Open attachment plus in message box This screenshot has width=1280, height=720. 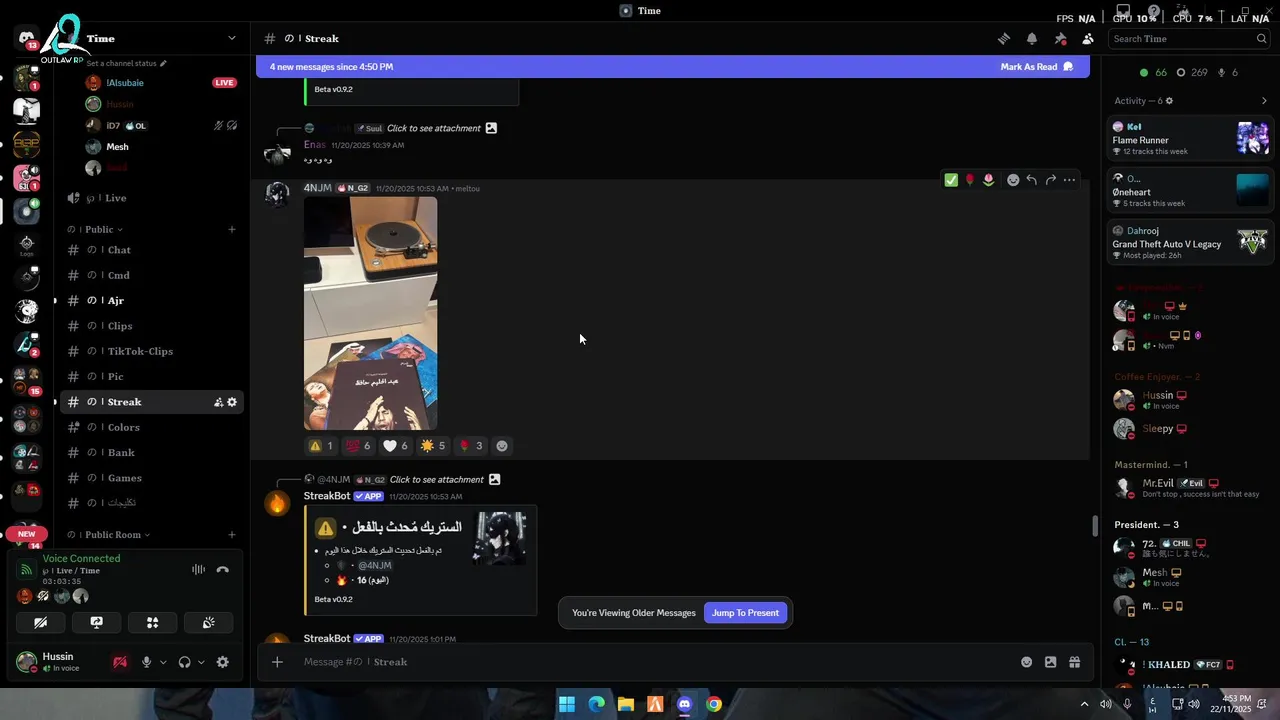[x=277, y=661]
